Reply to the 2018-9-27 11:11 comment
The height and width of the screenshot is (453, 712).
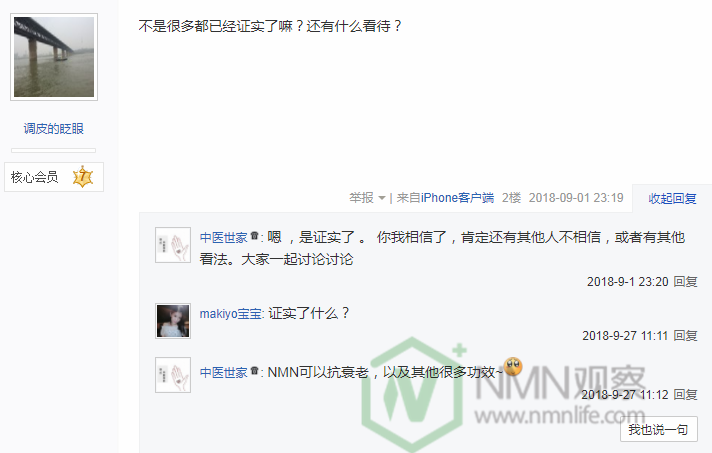tap(685, 335)
